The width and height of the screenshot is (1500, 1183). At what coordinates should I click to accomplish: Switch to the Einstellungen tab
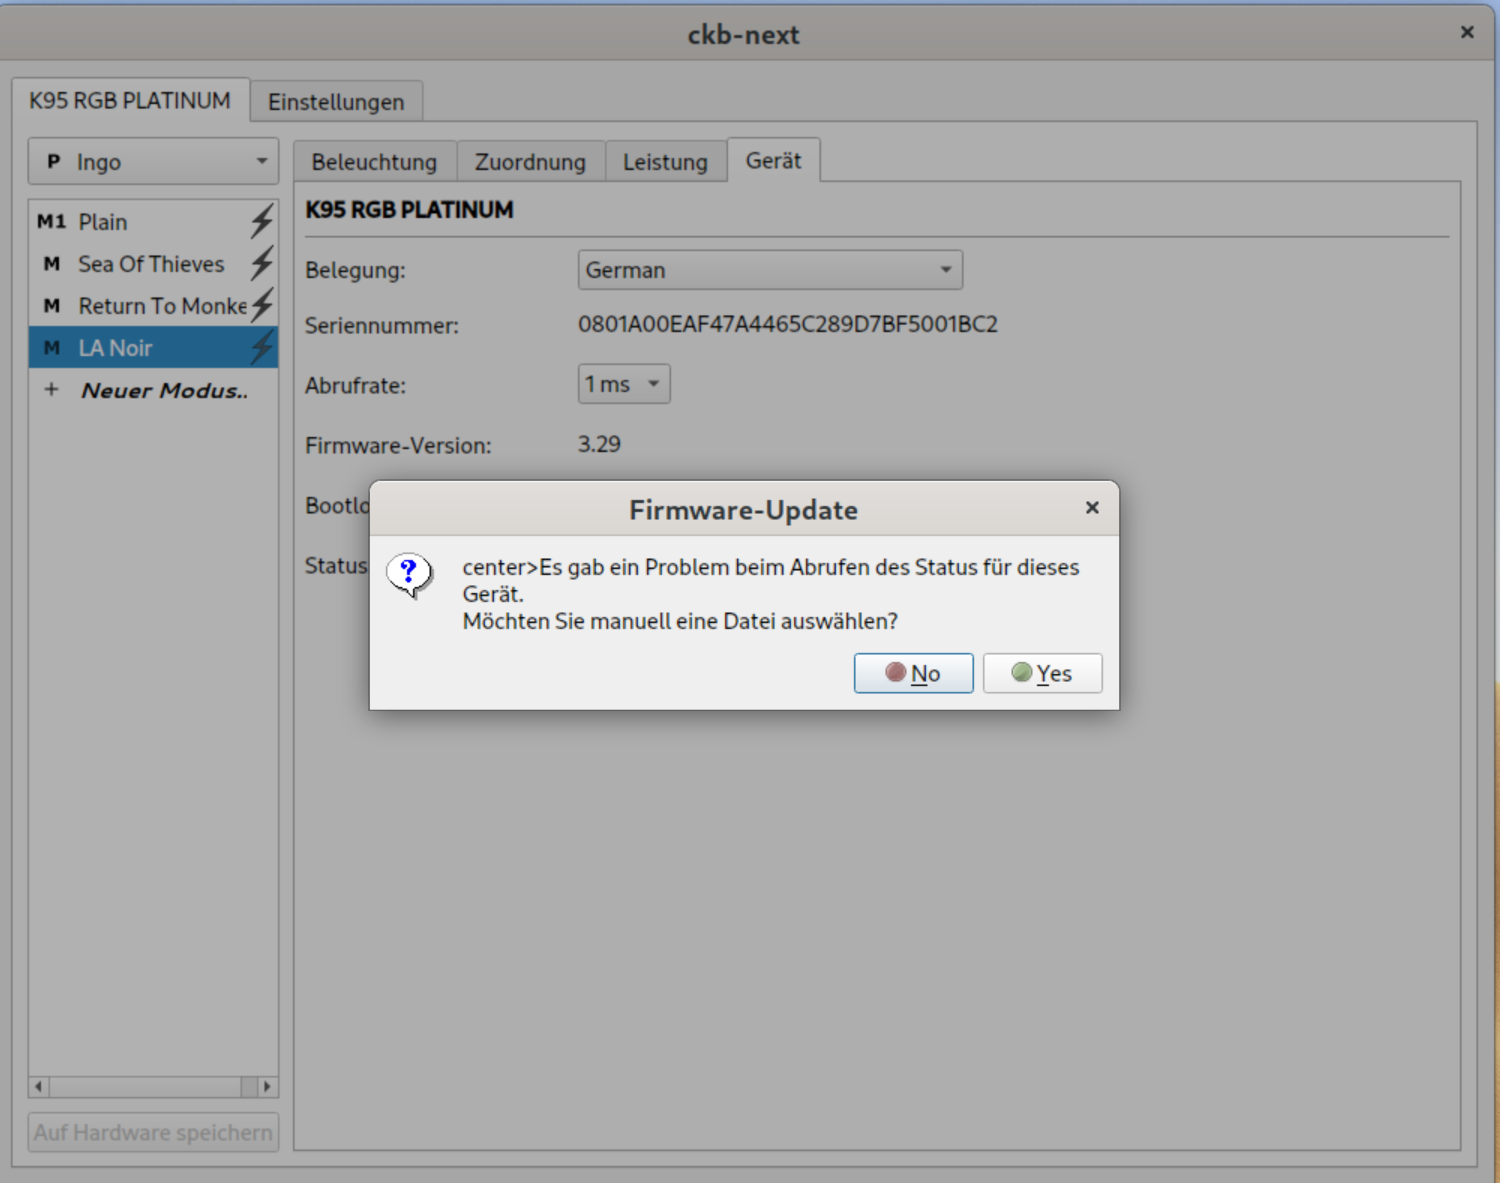click(336, 101)
